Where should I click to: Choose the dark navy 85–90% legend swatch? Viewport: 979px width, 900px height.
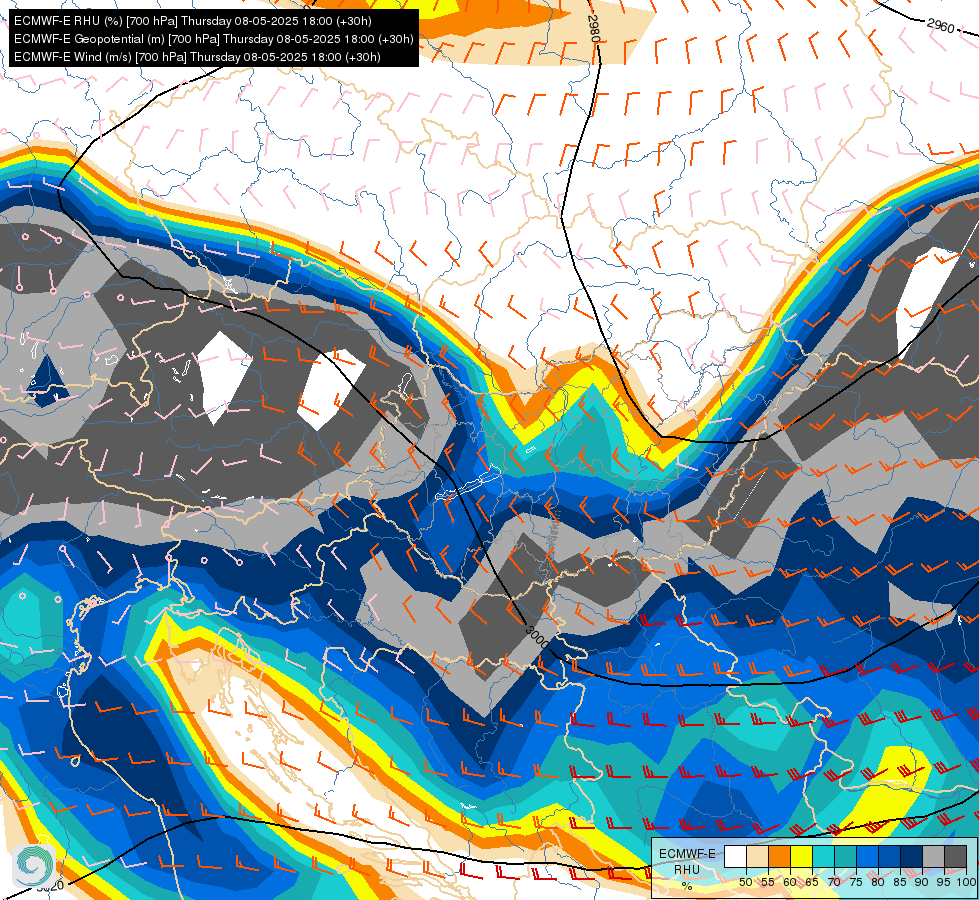click(912, 856)
